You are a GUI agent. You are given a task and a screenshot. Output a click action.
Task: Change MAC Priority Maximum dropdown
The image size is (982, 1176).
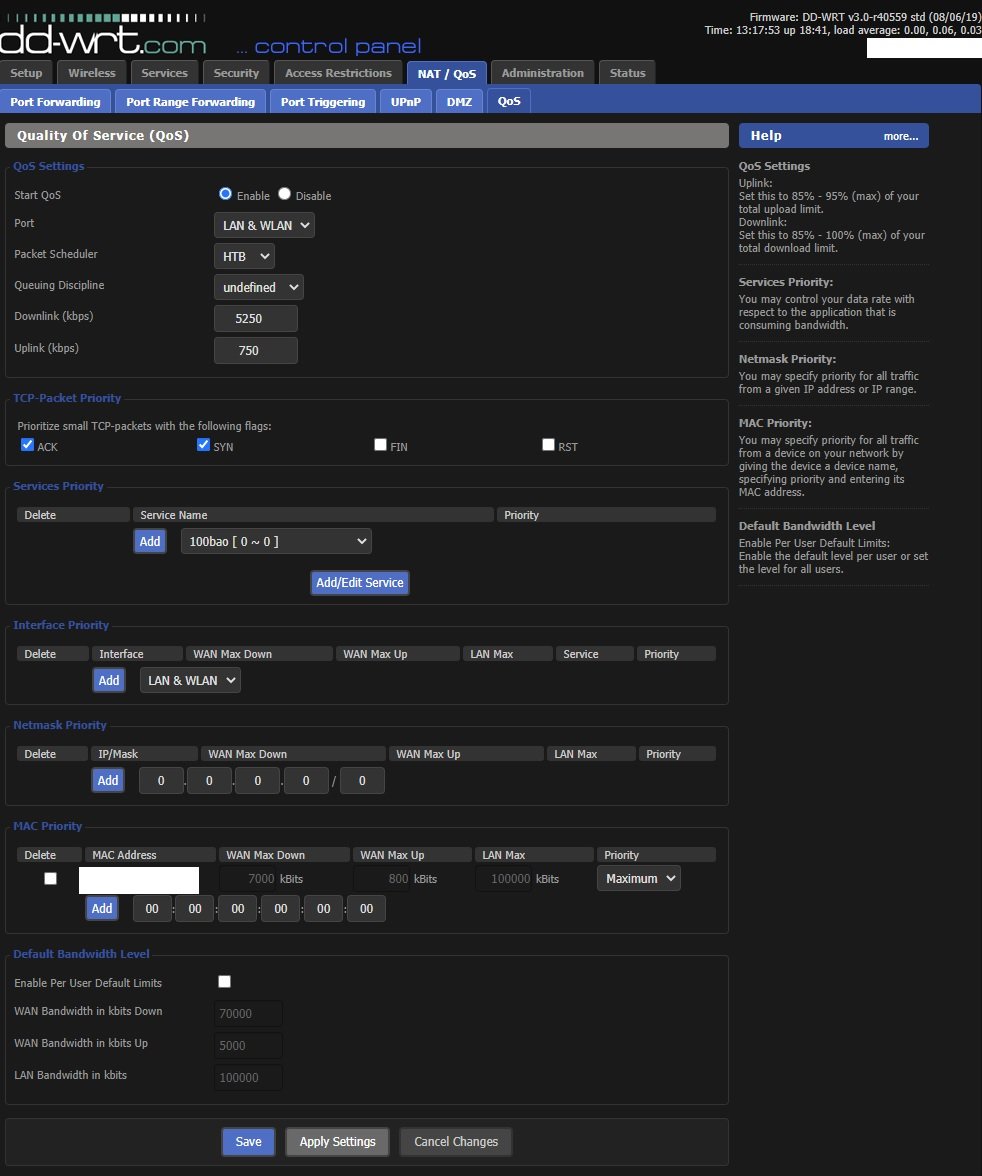[638, 878]
